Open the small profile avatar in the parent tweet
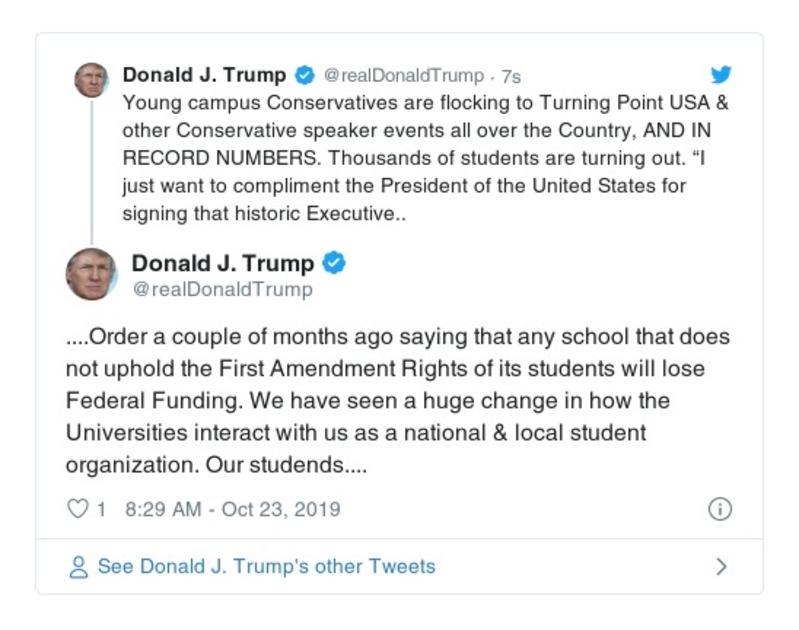This screenshot has height=630, width=799. click(x=91, y=80)
